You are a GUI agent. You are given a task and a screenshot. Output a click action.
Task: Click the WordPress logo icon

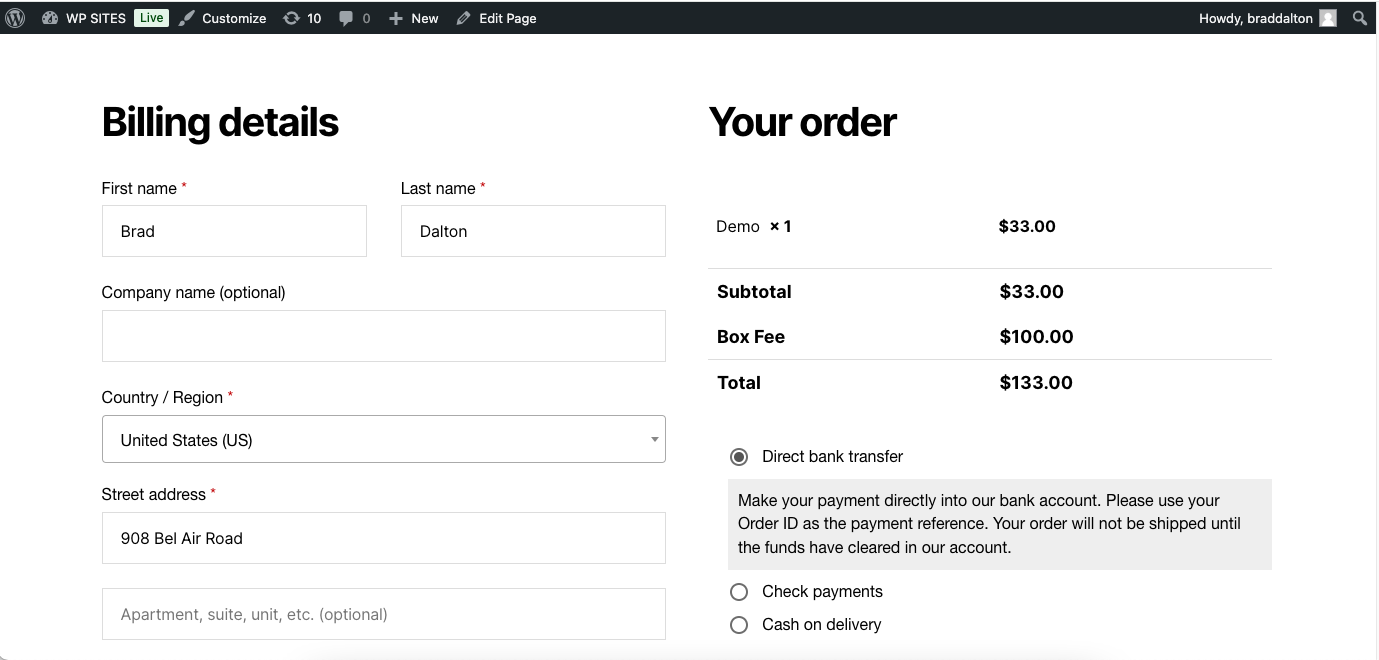(15, 18)
